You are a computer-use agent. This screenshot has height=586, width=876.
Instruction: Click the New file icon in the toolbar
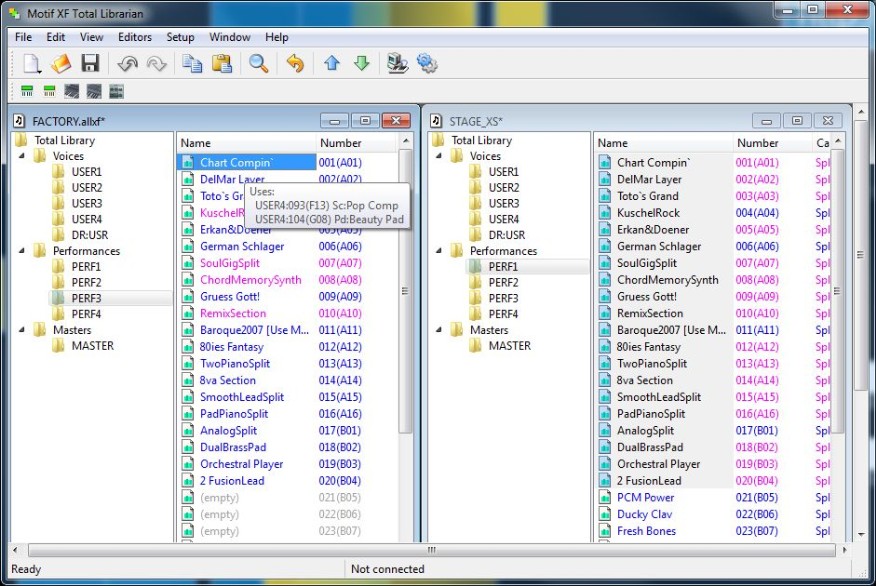[x=32, y=64]
